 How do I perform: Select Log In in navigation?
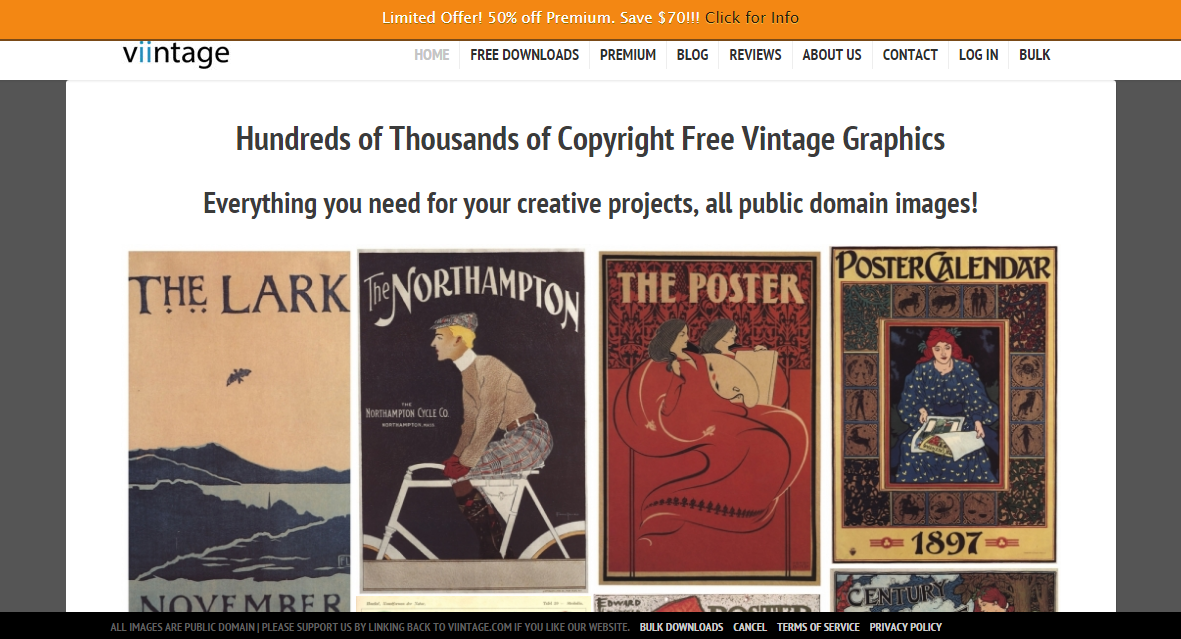[x=978, y=55]
